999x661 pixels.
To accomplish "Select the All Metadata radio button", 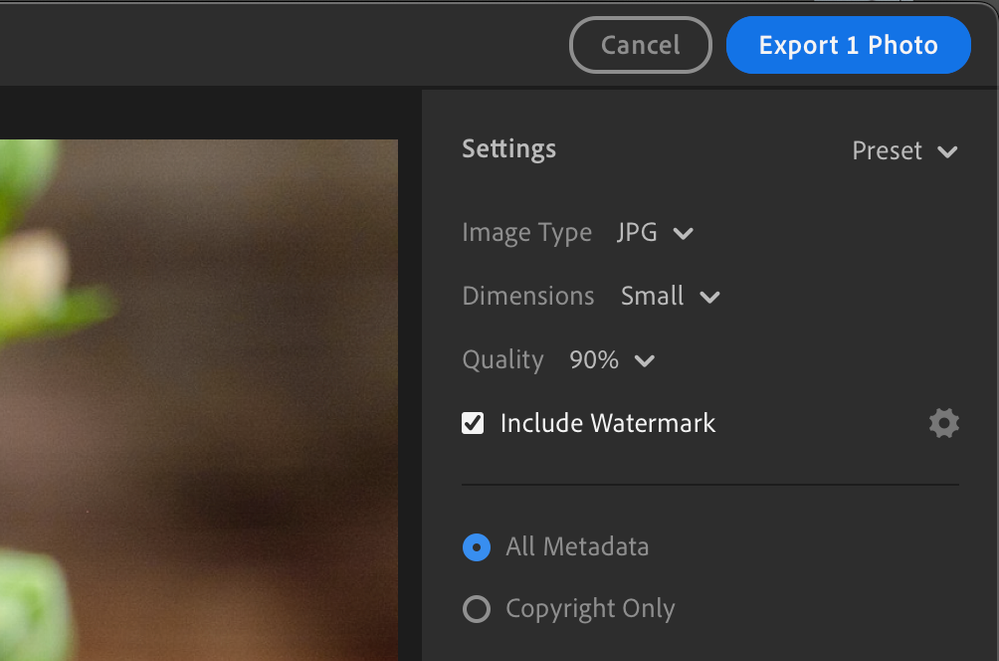I will coord(477,547).
